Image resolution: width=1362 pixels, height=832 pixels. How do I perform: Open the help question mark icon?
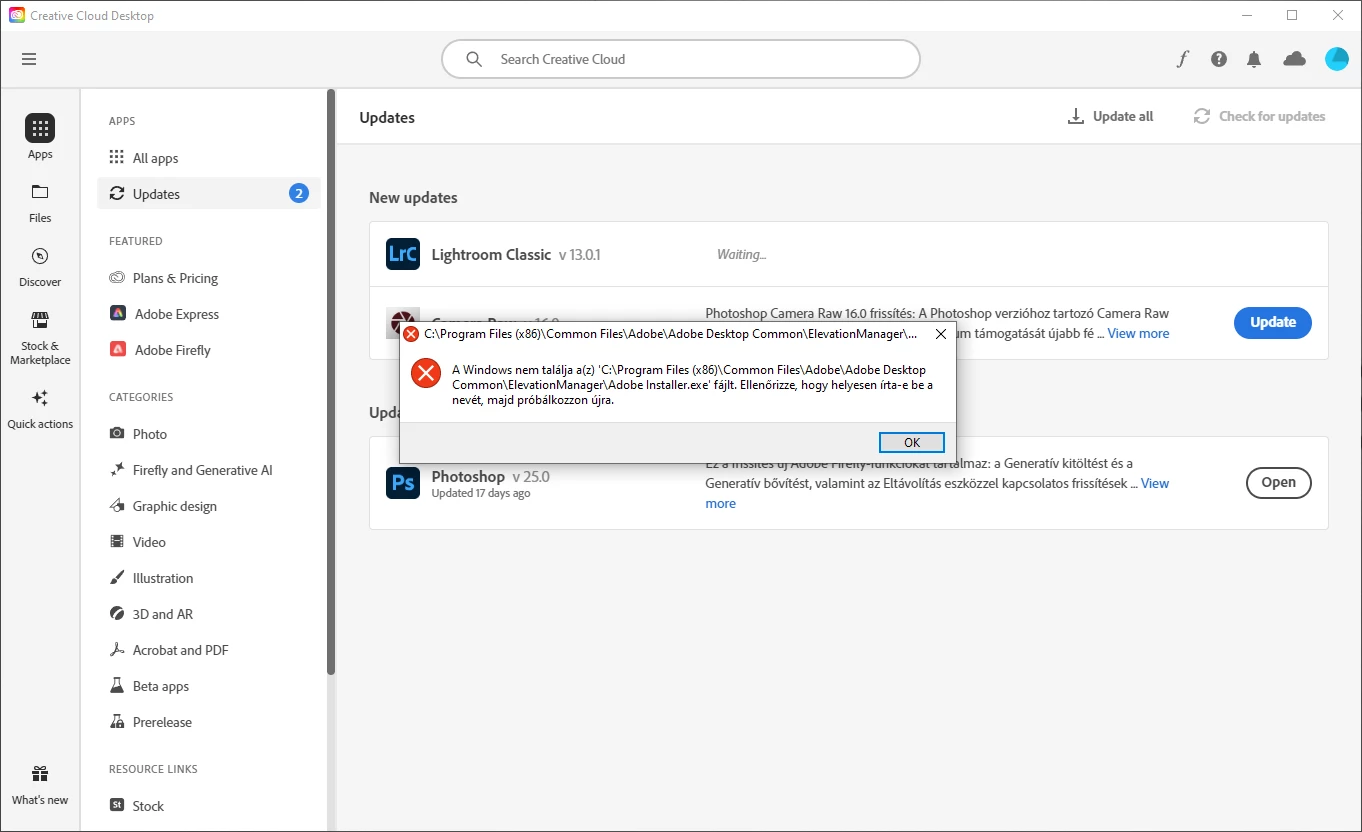[x=1218, y=59]
